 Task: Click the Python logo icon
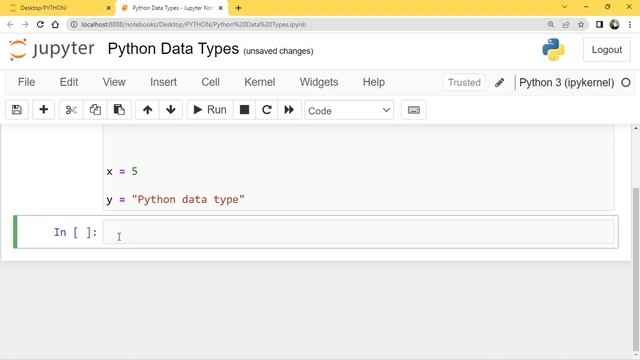click(553, 50)
